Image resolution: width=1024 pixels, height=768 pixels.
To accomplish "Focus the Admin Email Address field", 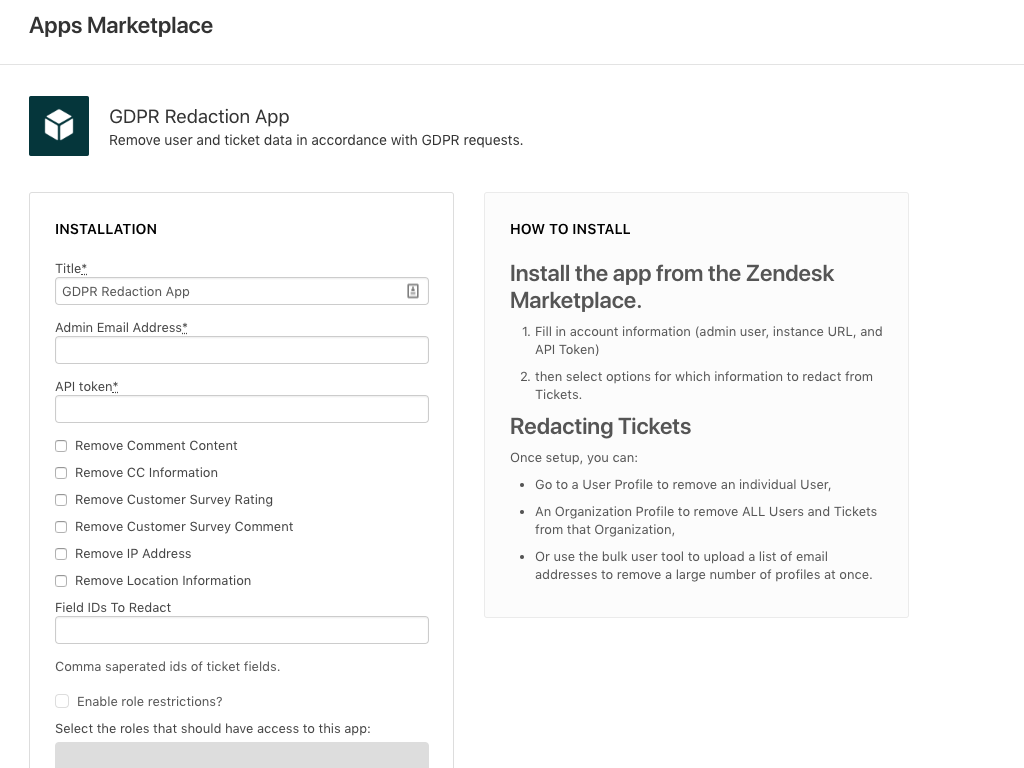I will (x=242, y=350).
